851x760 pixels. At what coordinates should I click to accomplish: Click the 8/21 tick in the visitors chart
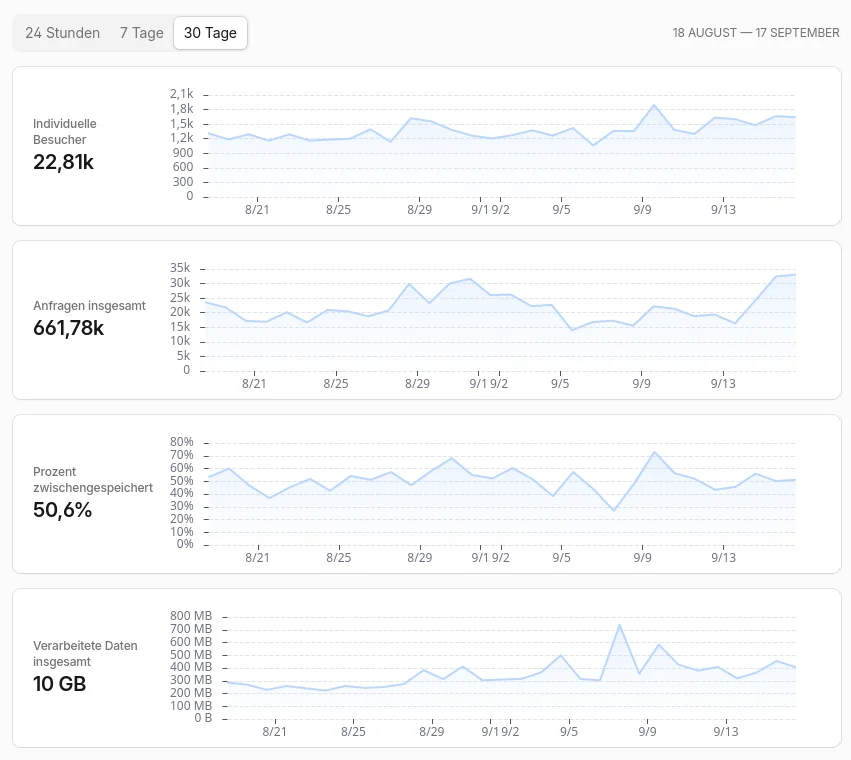coord(257,210)
